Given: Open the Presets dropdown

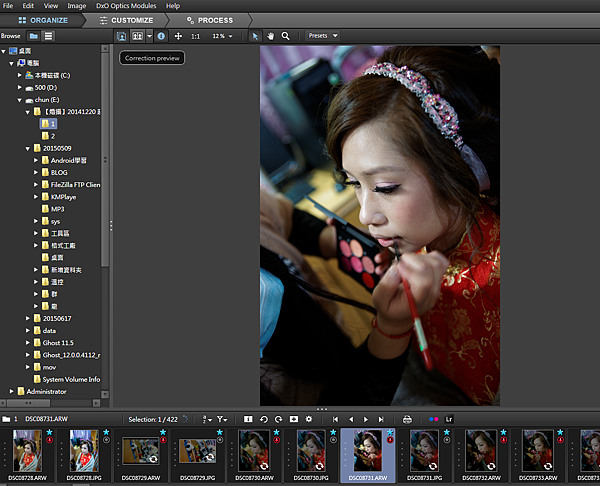Looking at the screenshot, I should (x=322, y=36).
